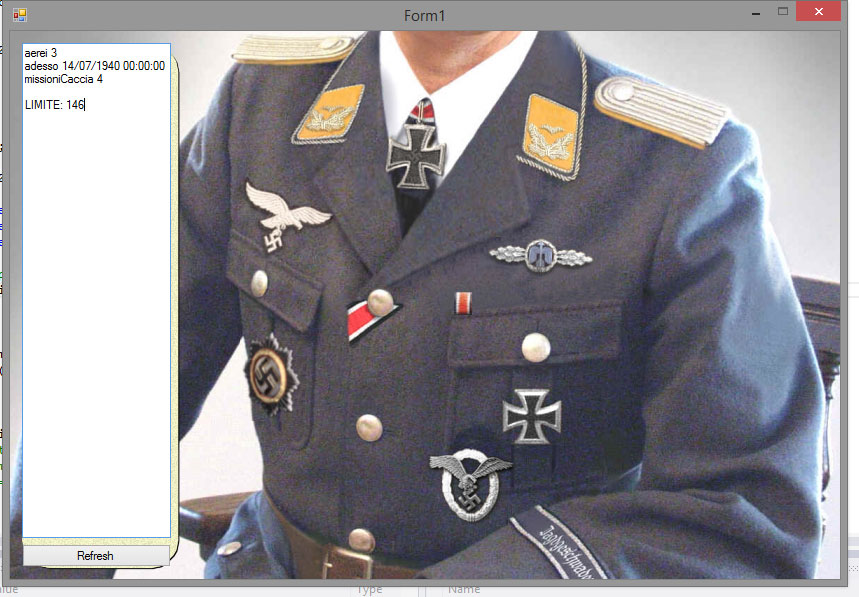Click the 'adesso 14/07/1940 00:00:00' line
This screenshot has height=597, width=859.
click(x=94, y=66)
